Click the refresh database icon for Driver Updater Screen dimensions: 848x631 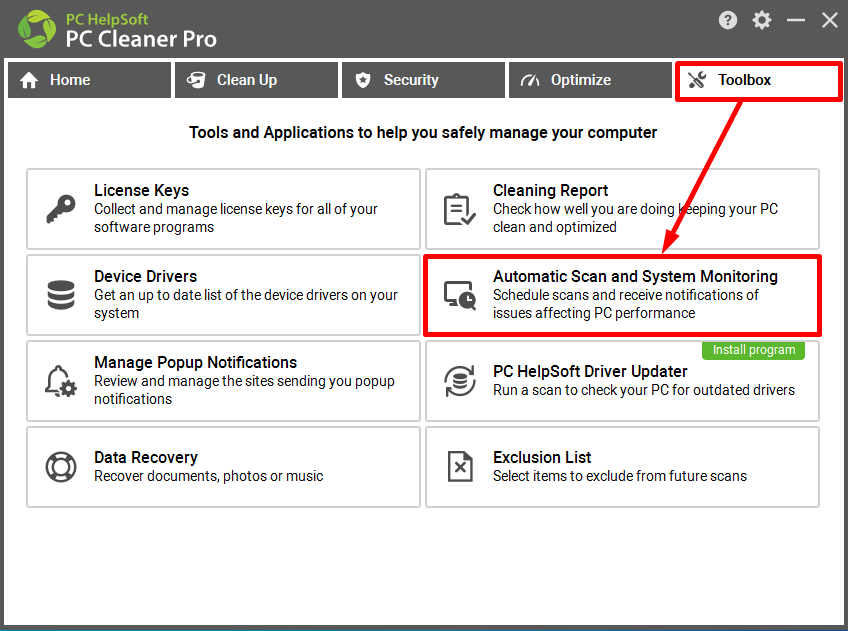point(460,381)
